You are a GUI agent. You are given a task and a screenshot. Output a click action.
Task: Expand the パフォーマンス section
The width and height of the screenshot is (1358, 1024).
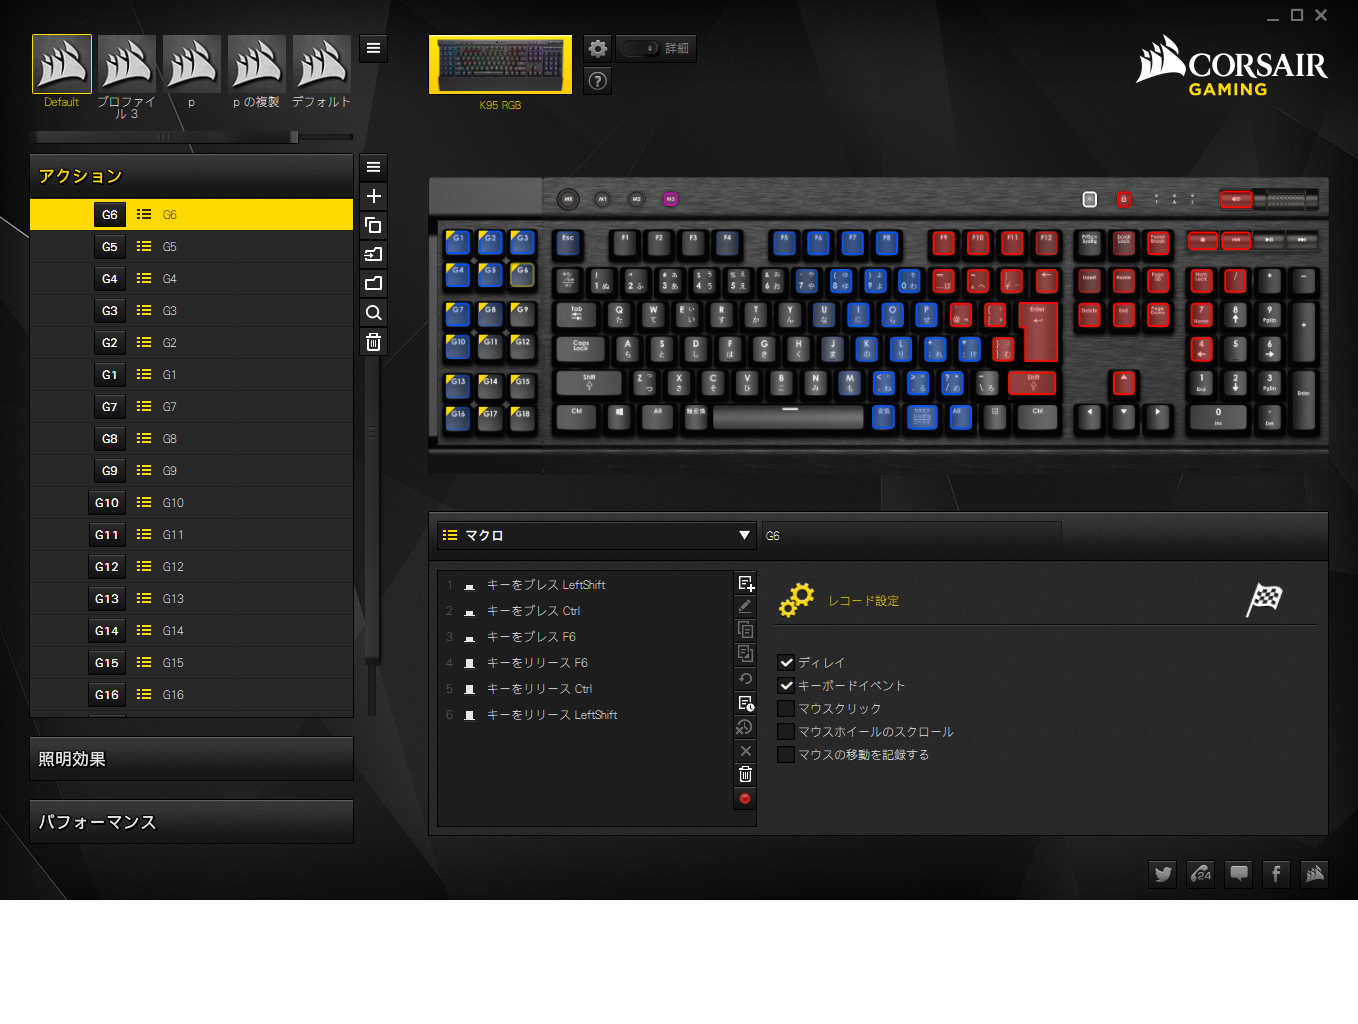point(191,822)
